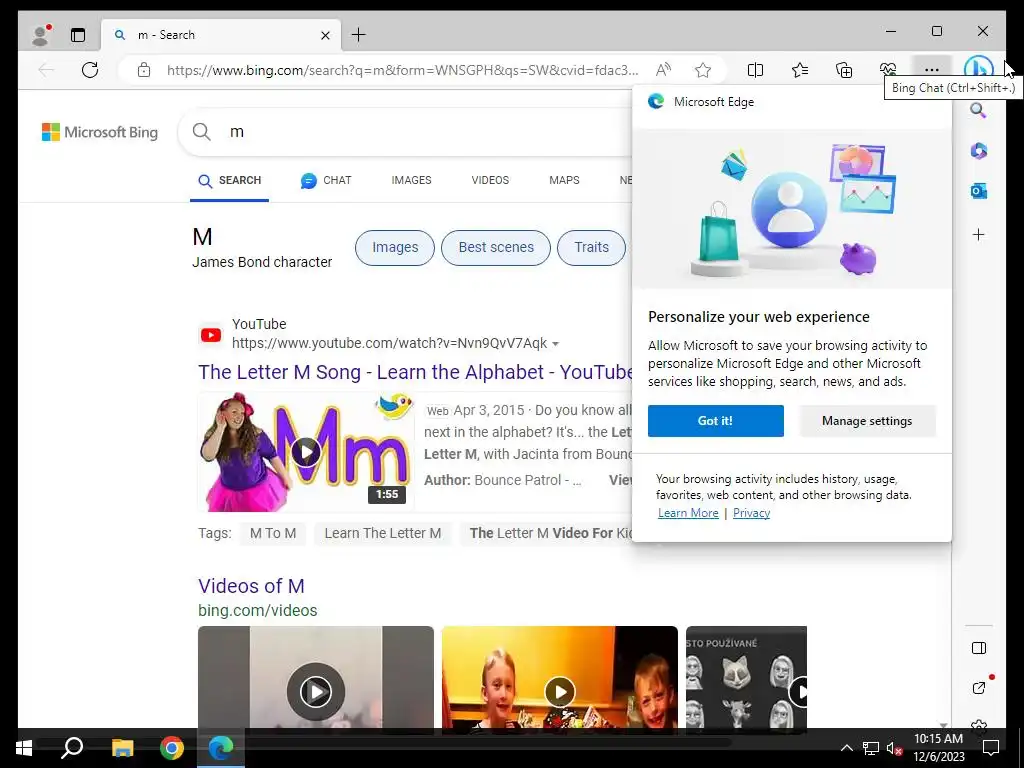
Task: Open the Learn More link
Action: click(688, 513)
